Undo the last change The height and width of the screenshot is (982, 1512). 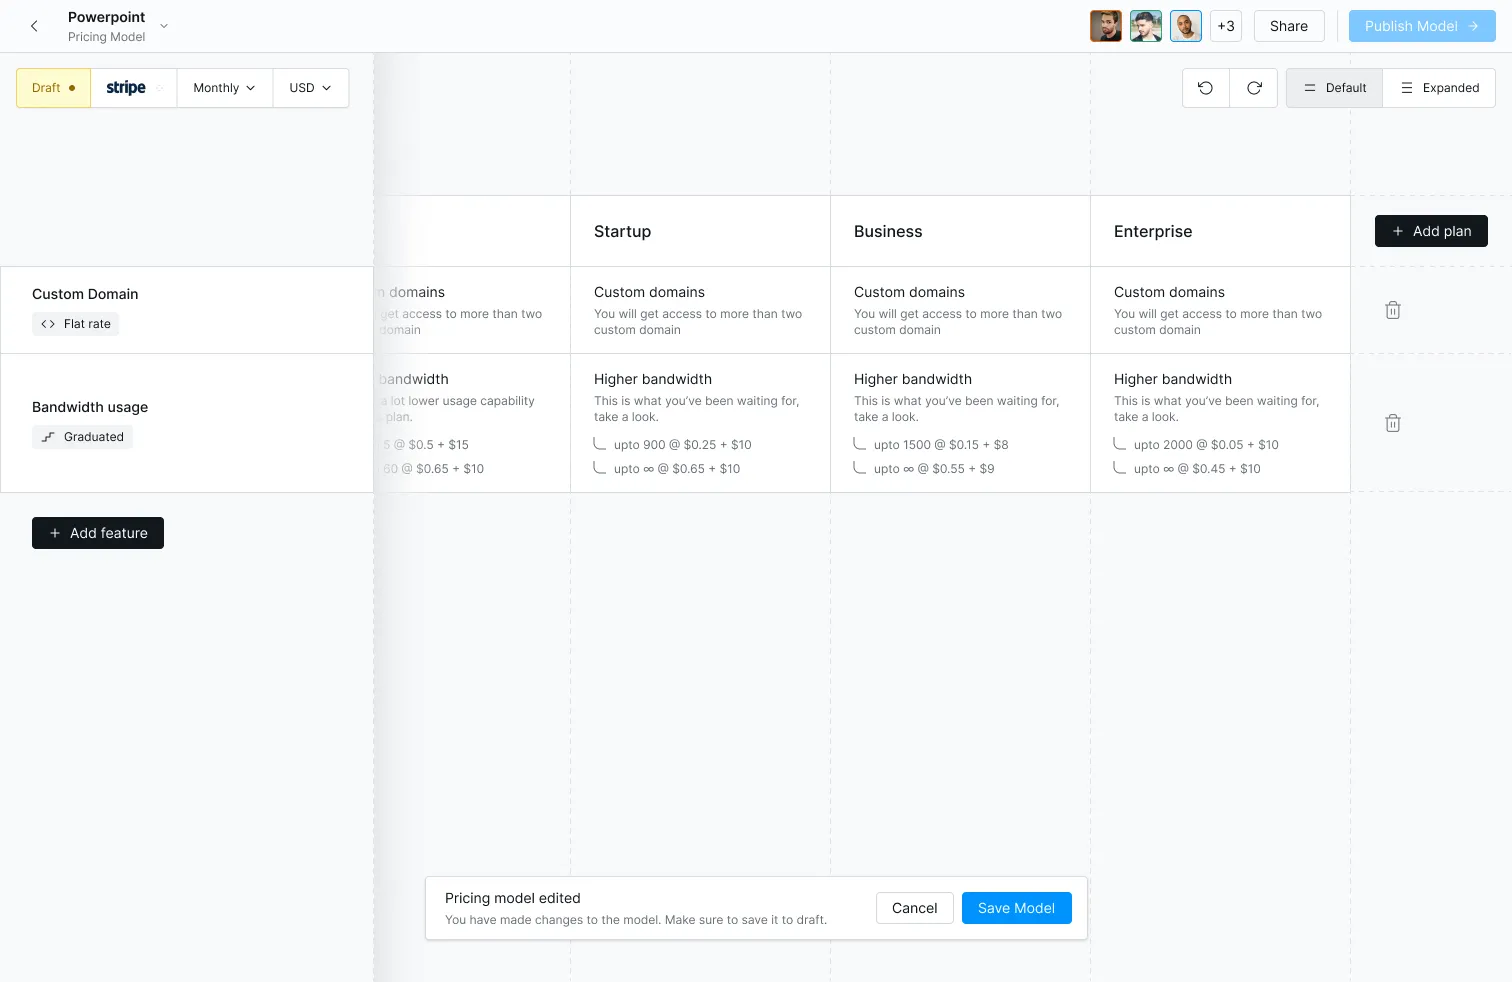[x=1205, y=88]
